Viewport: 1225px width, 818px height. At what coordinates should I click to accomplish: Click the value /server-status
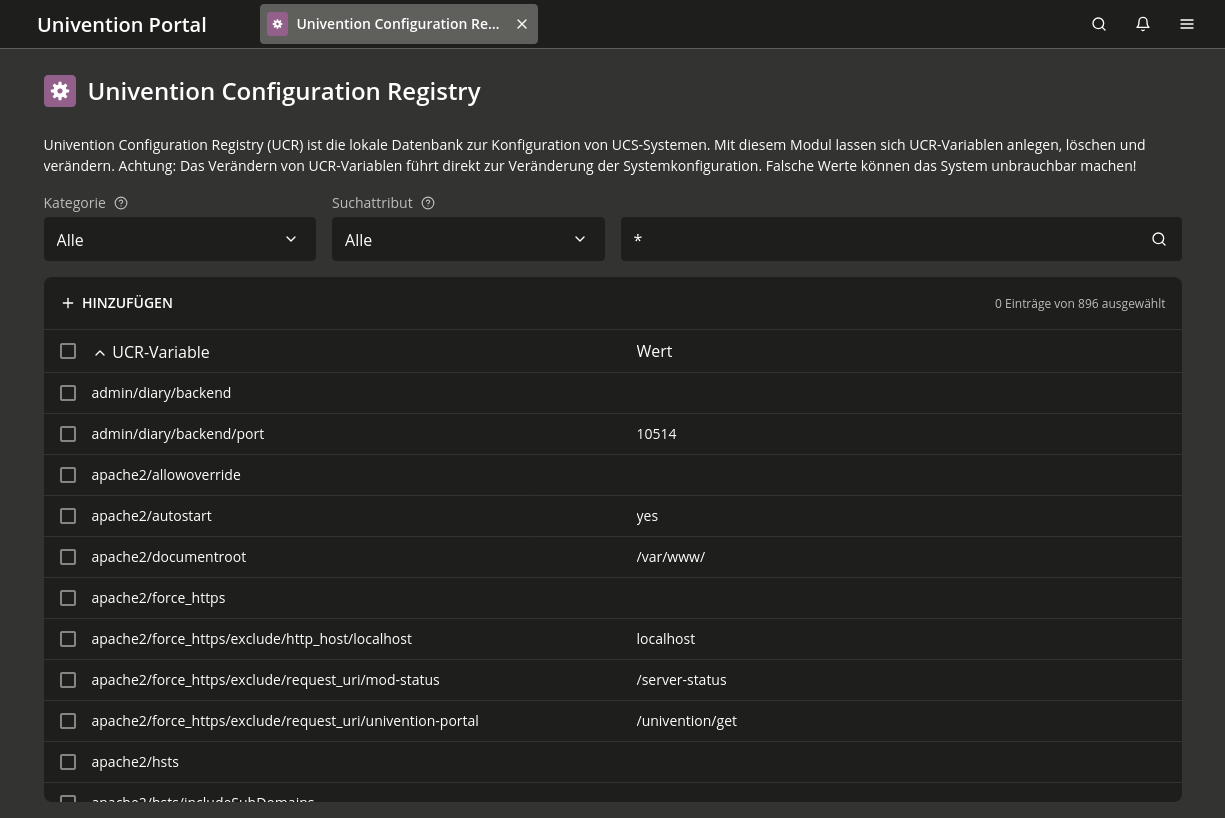coord(681,680)
